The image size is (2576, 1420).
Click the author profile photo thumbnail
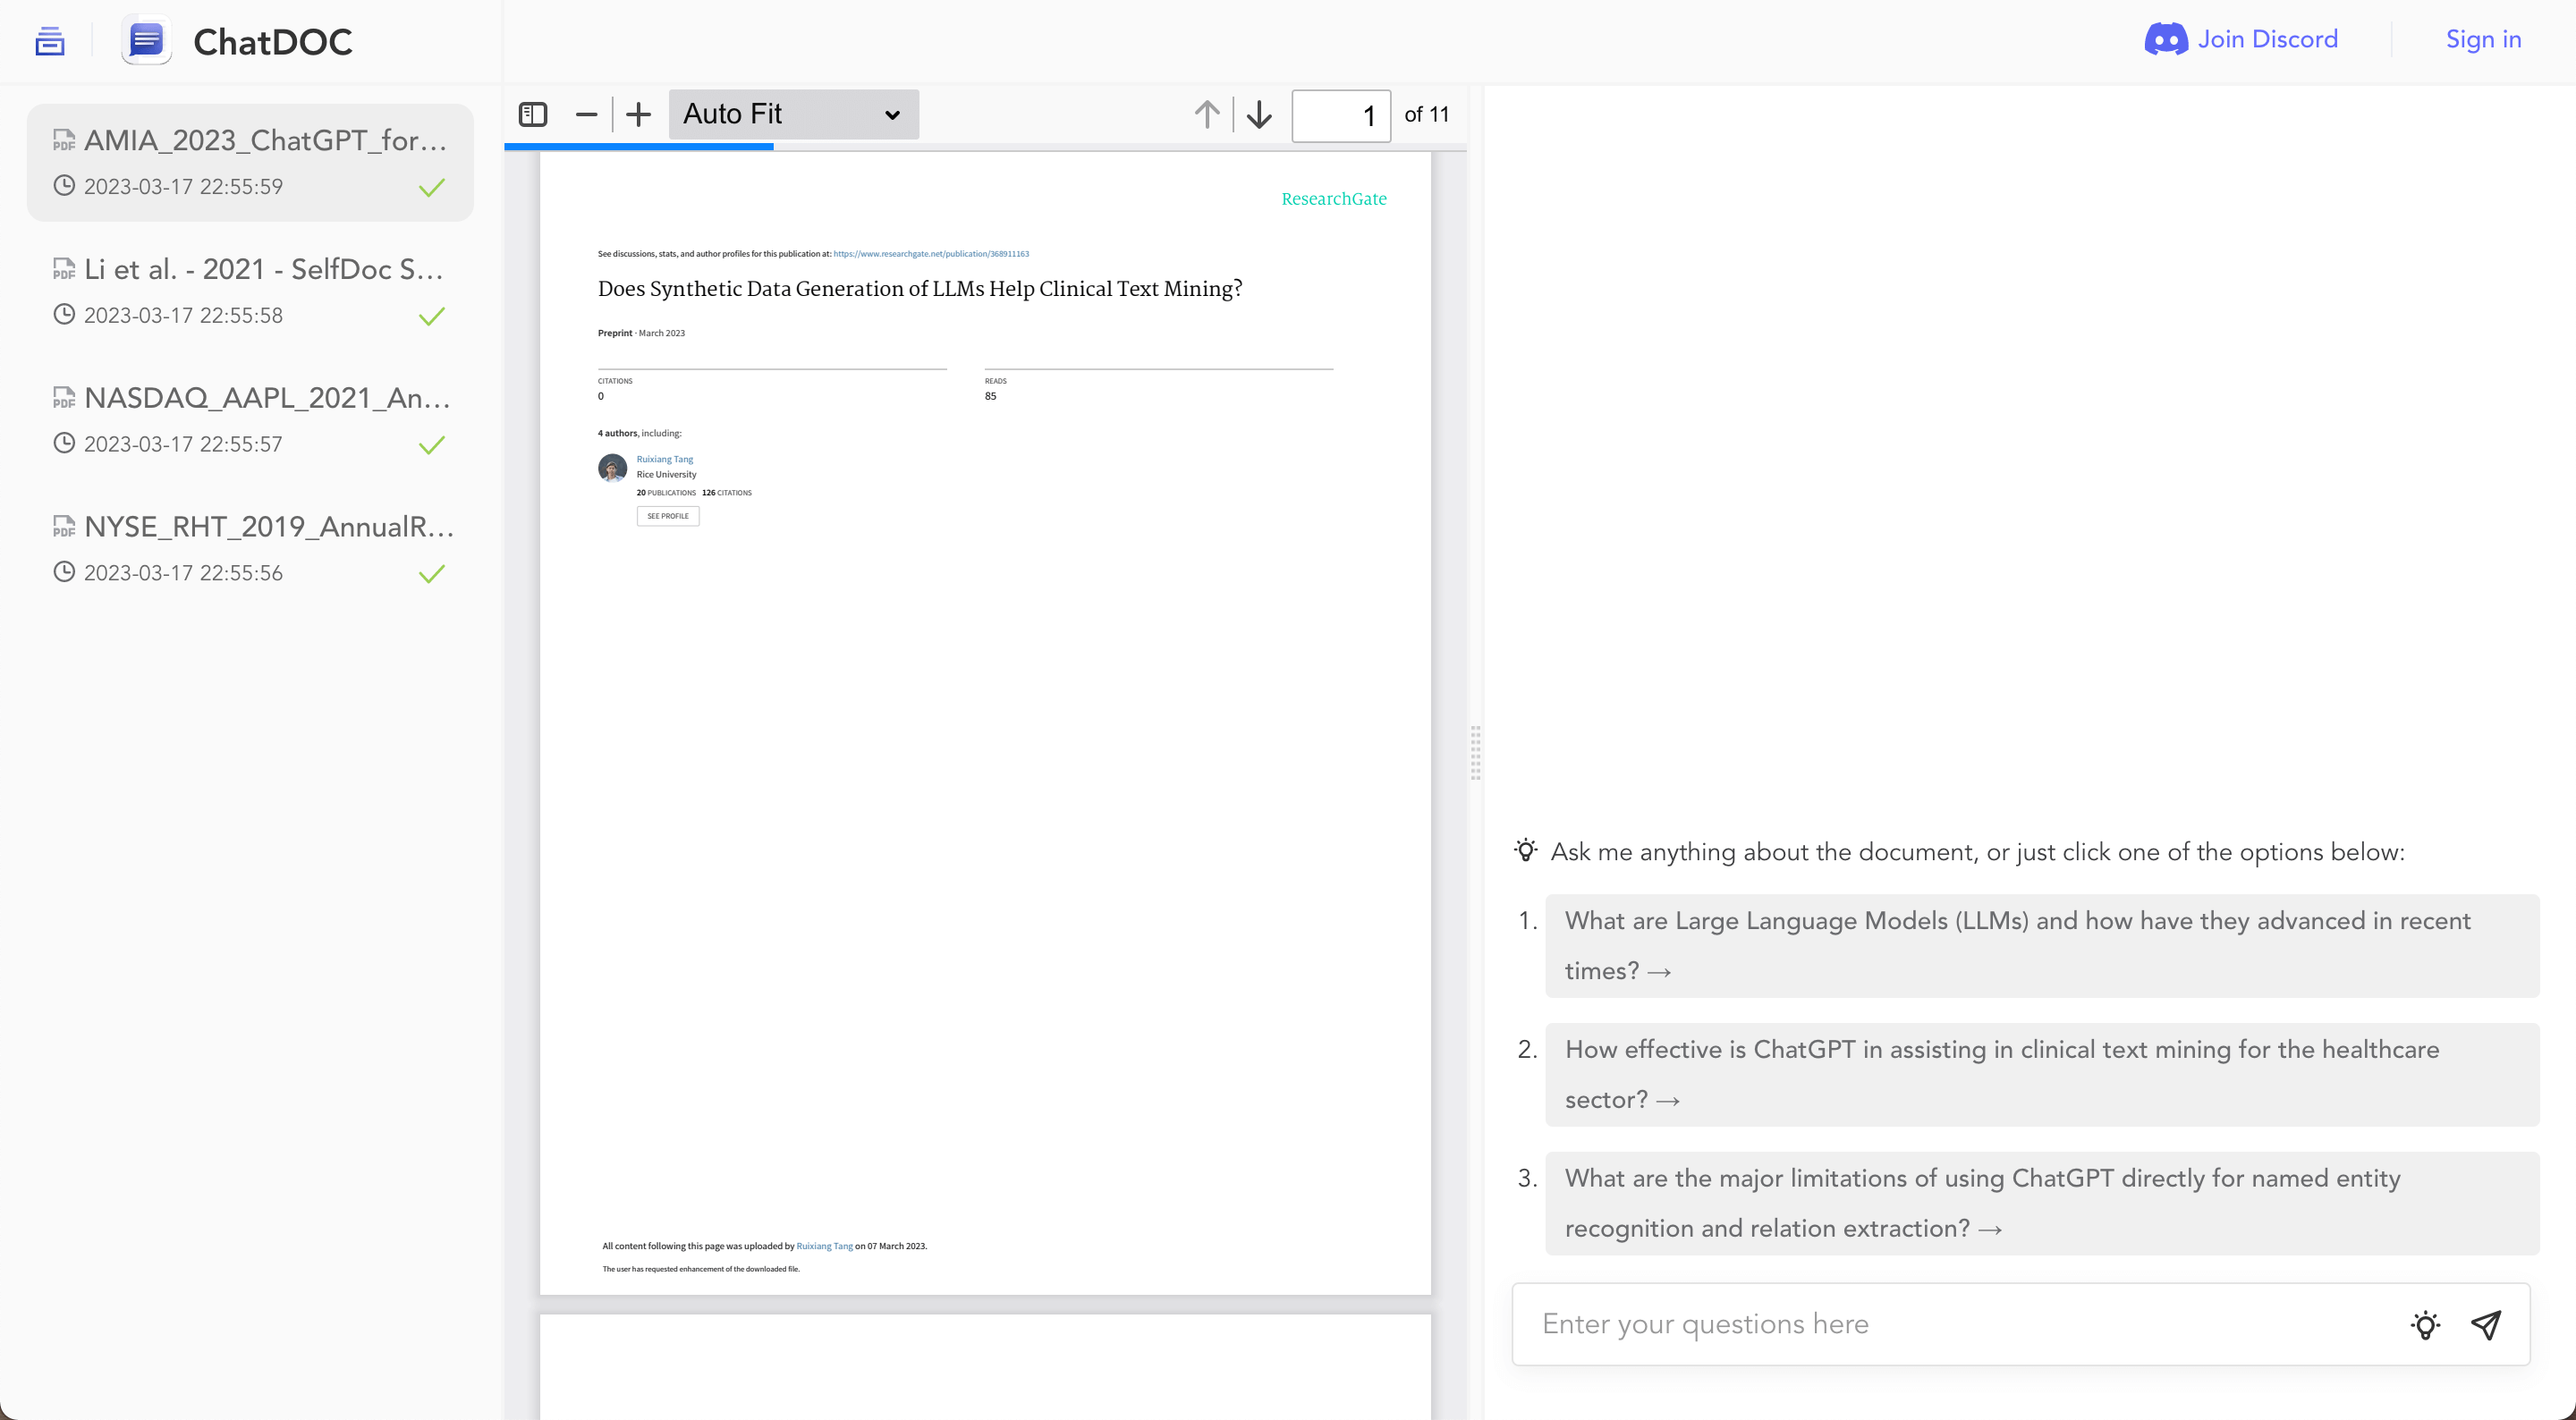(x=613, y=468)
